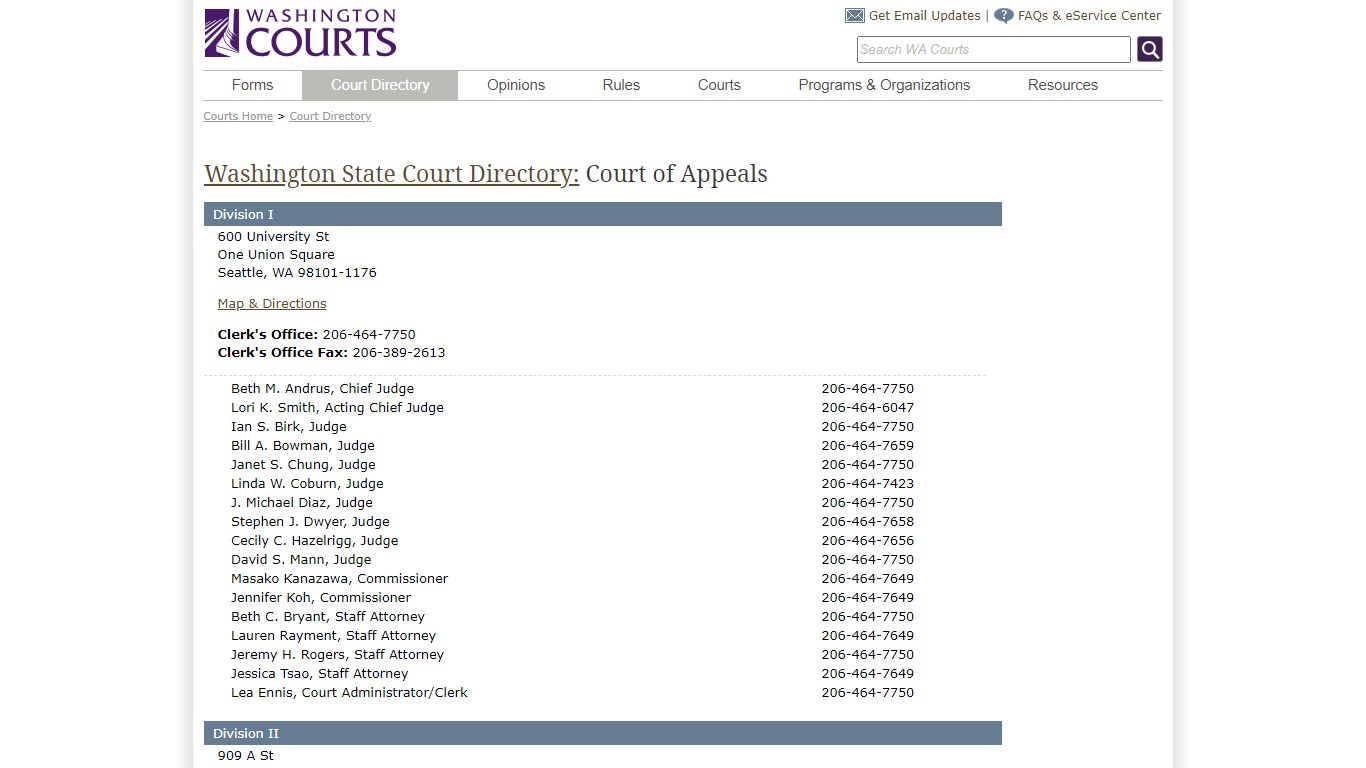Image resolution: width=1366 pixels, height=768 pixels.
Task: Go to Courts Home breadcrumb
Action: pos(238,116)
